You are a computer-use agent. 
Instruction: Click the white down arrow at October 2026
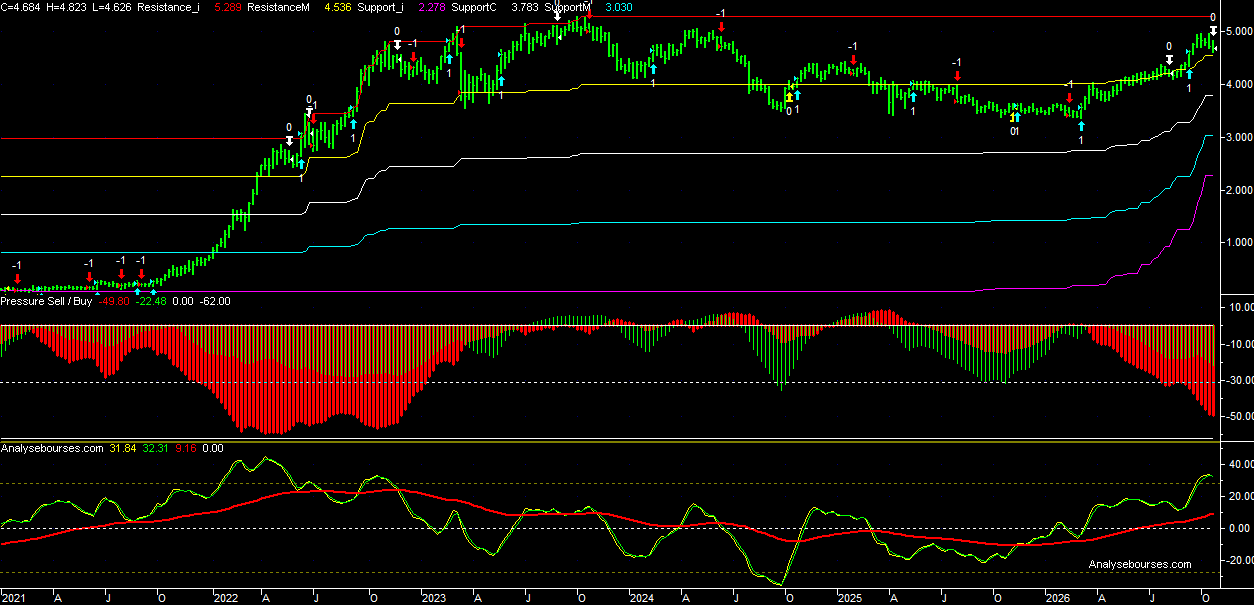pos(1213,31)
